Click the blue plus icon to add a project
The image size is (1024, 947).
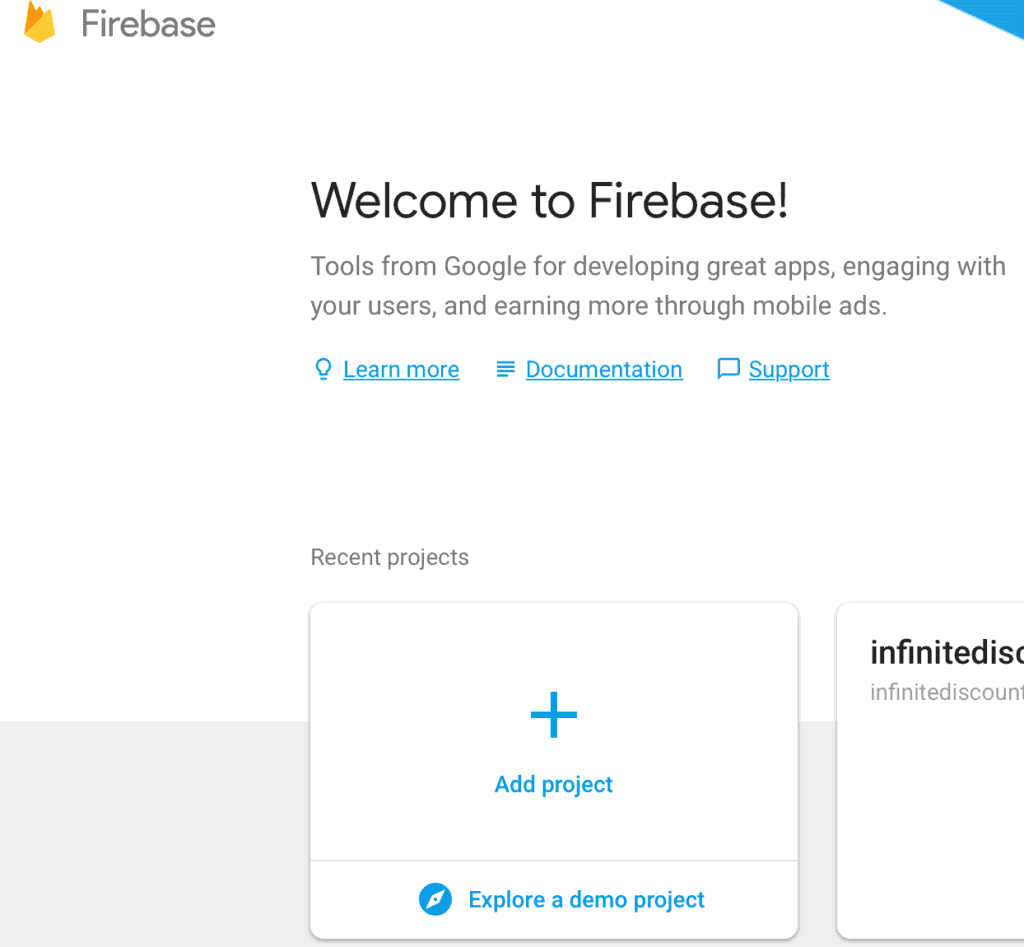[553, 714]
